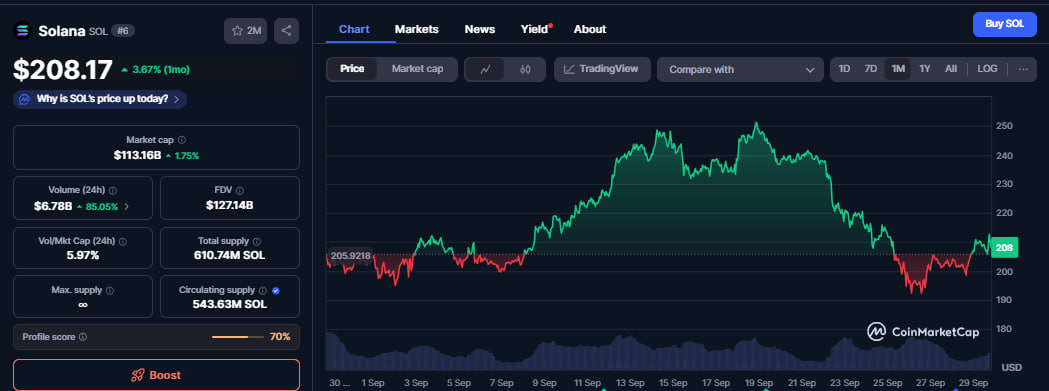Switch to the candlestick chart icon

point(525,69)
